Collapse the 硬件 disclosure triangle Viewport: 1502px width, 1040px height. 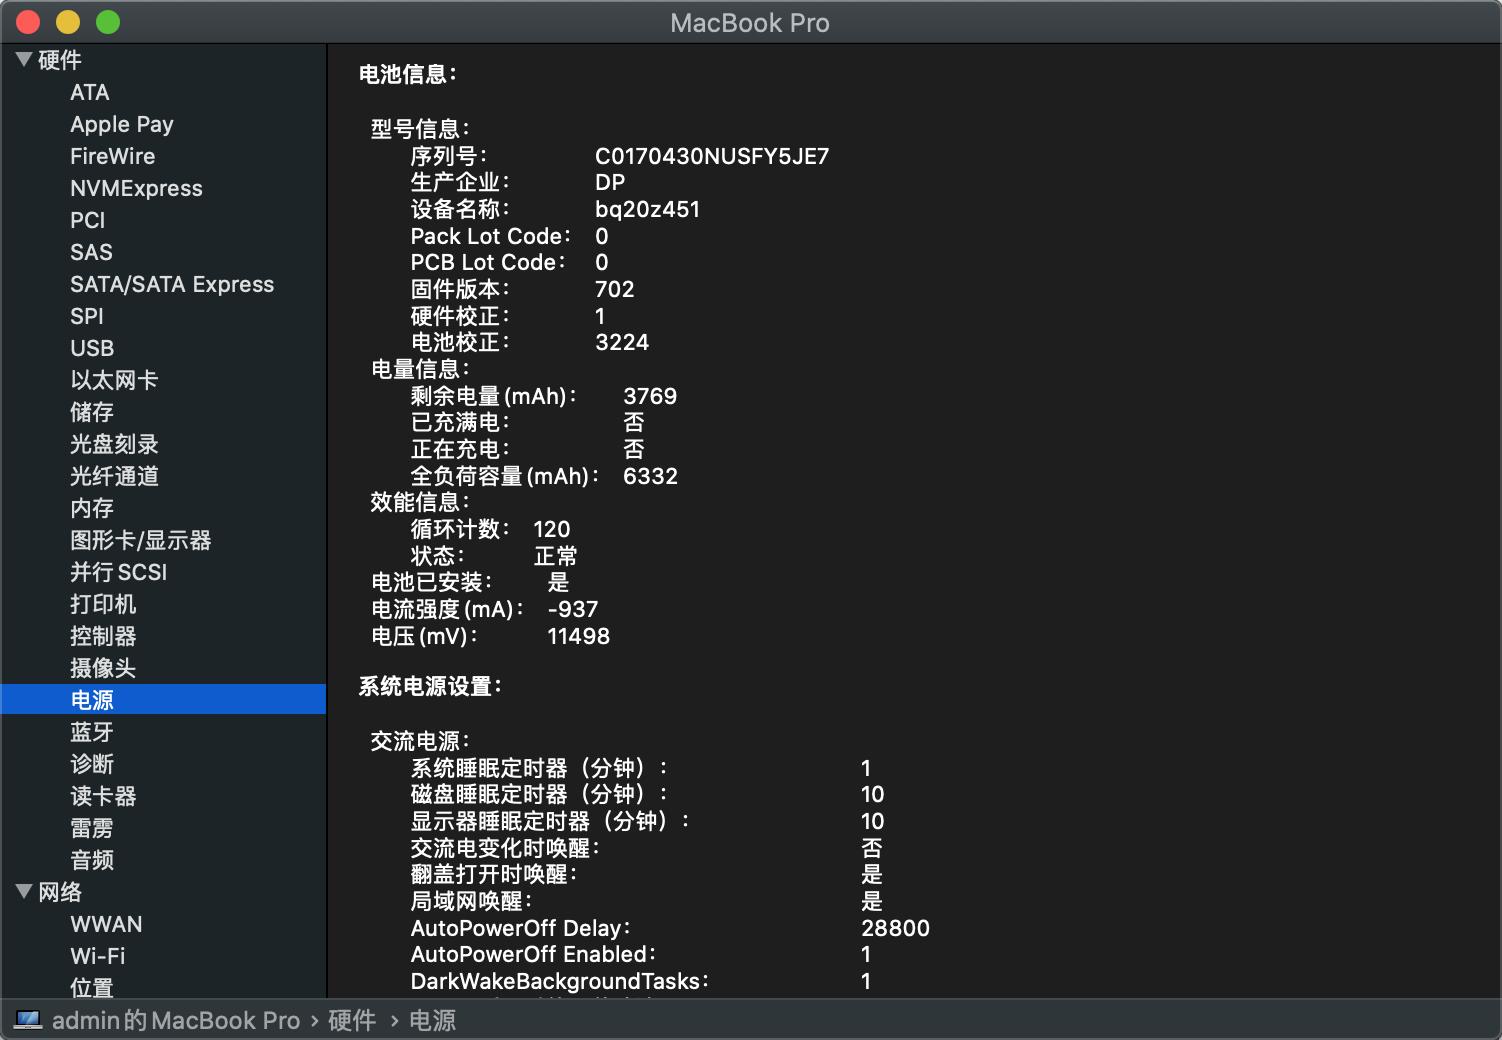point(24,60)
